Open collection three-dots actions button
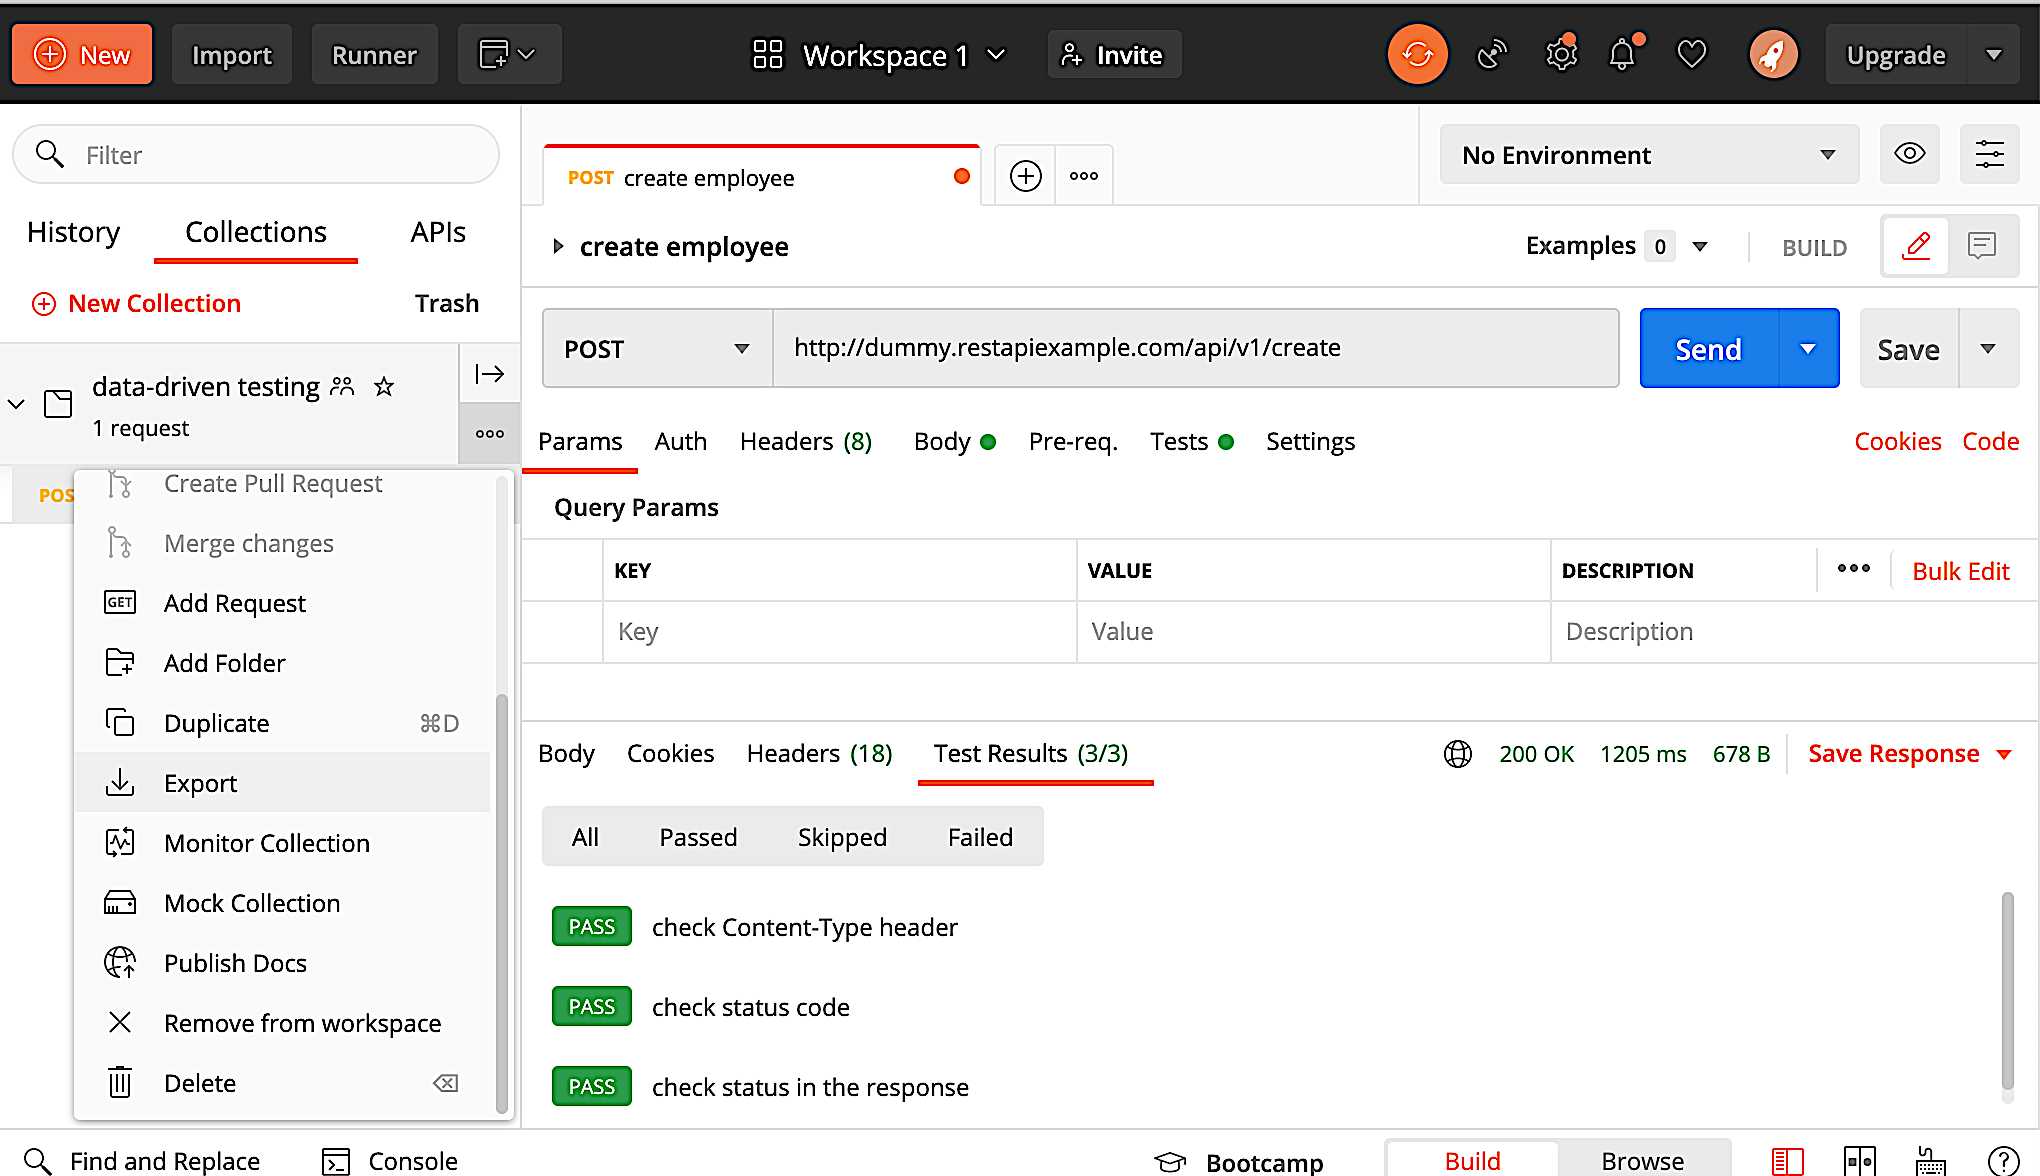The width and height of the screenshot is (2040, 1176). pyautogui.click(x=489, y=433)
